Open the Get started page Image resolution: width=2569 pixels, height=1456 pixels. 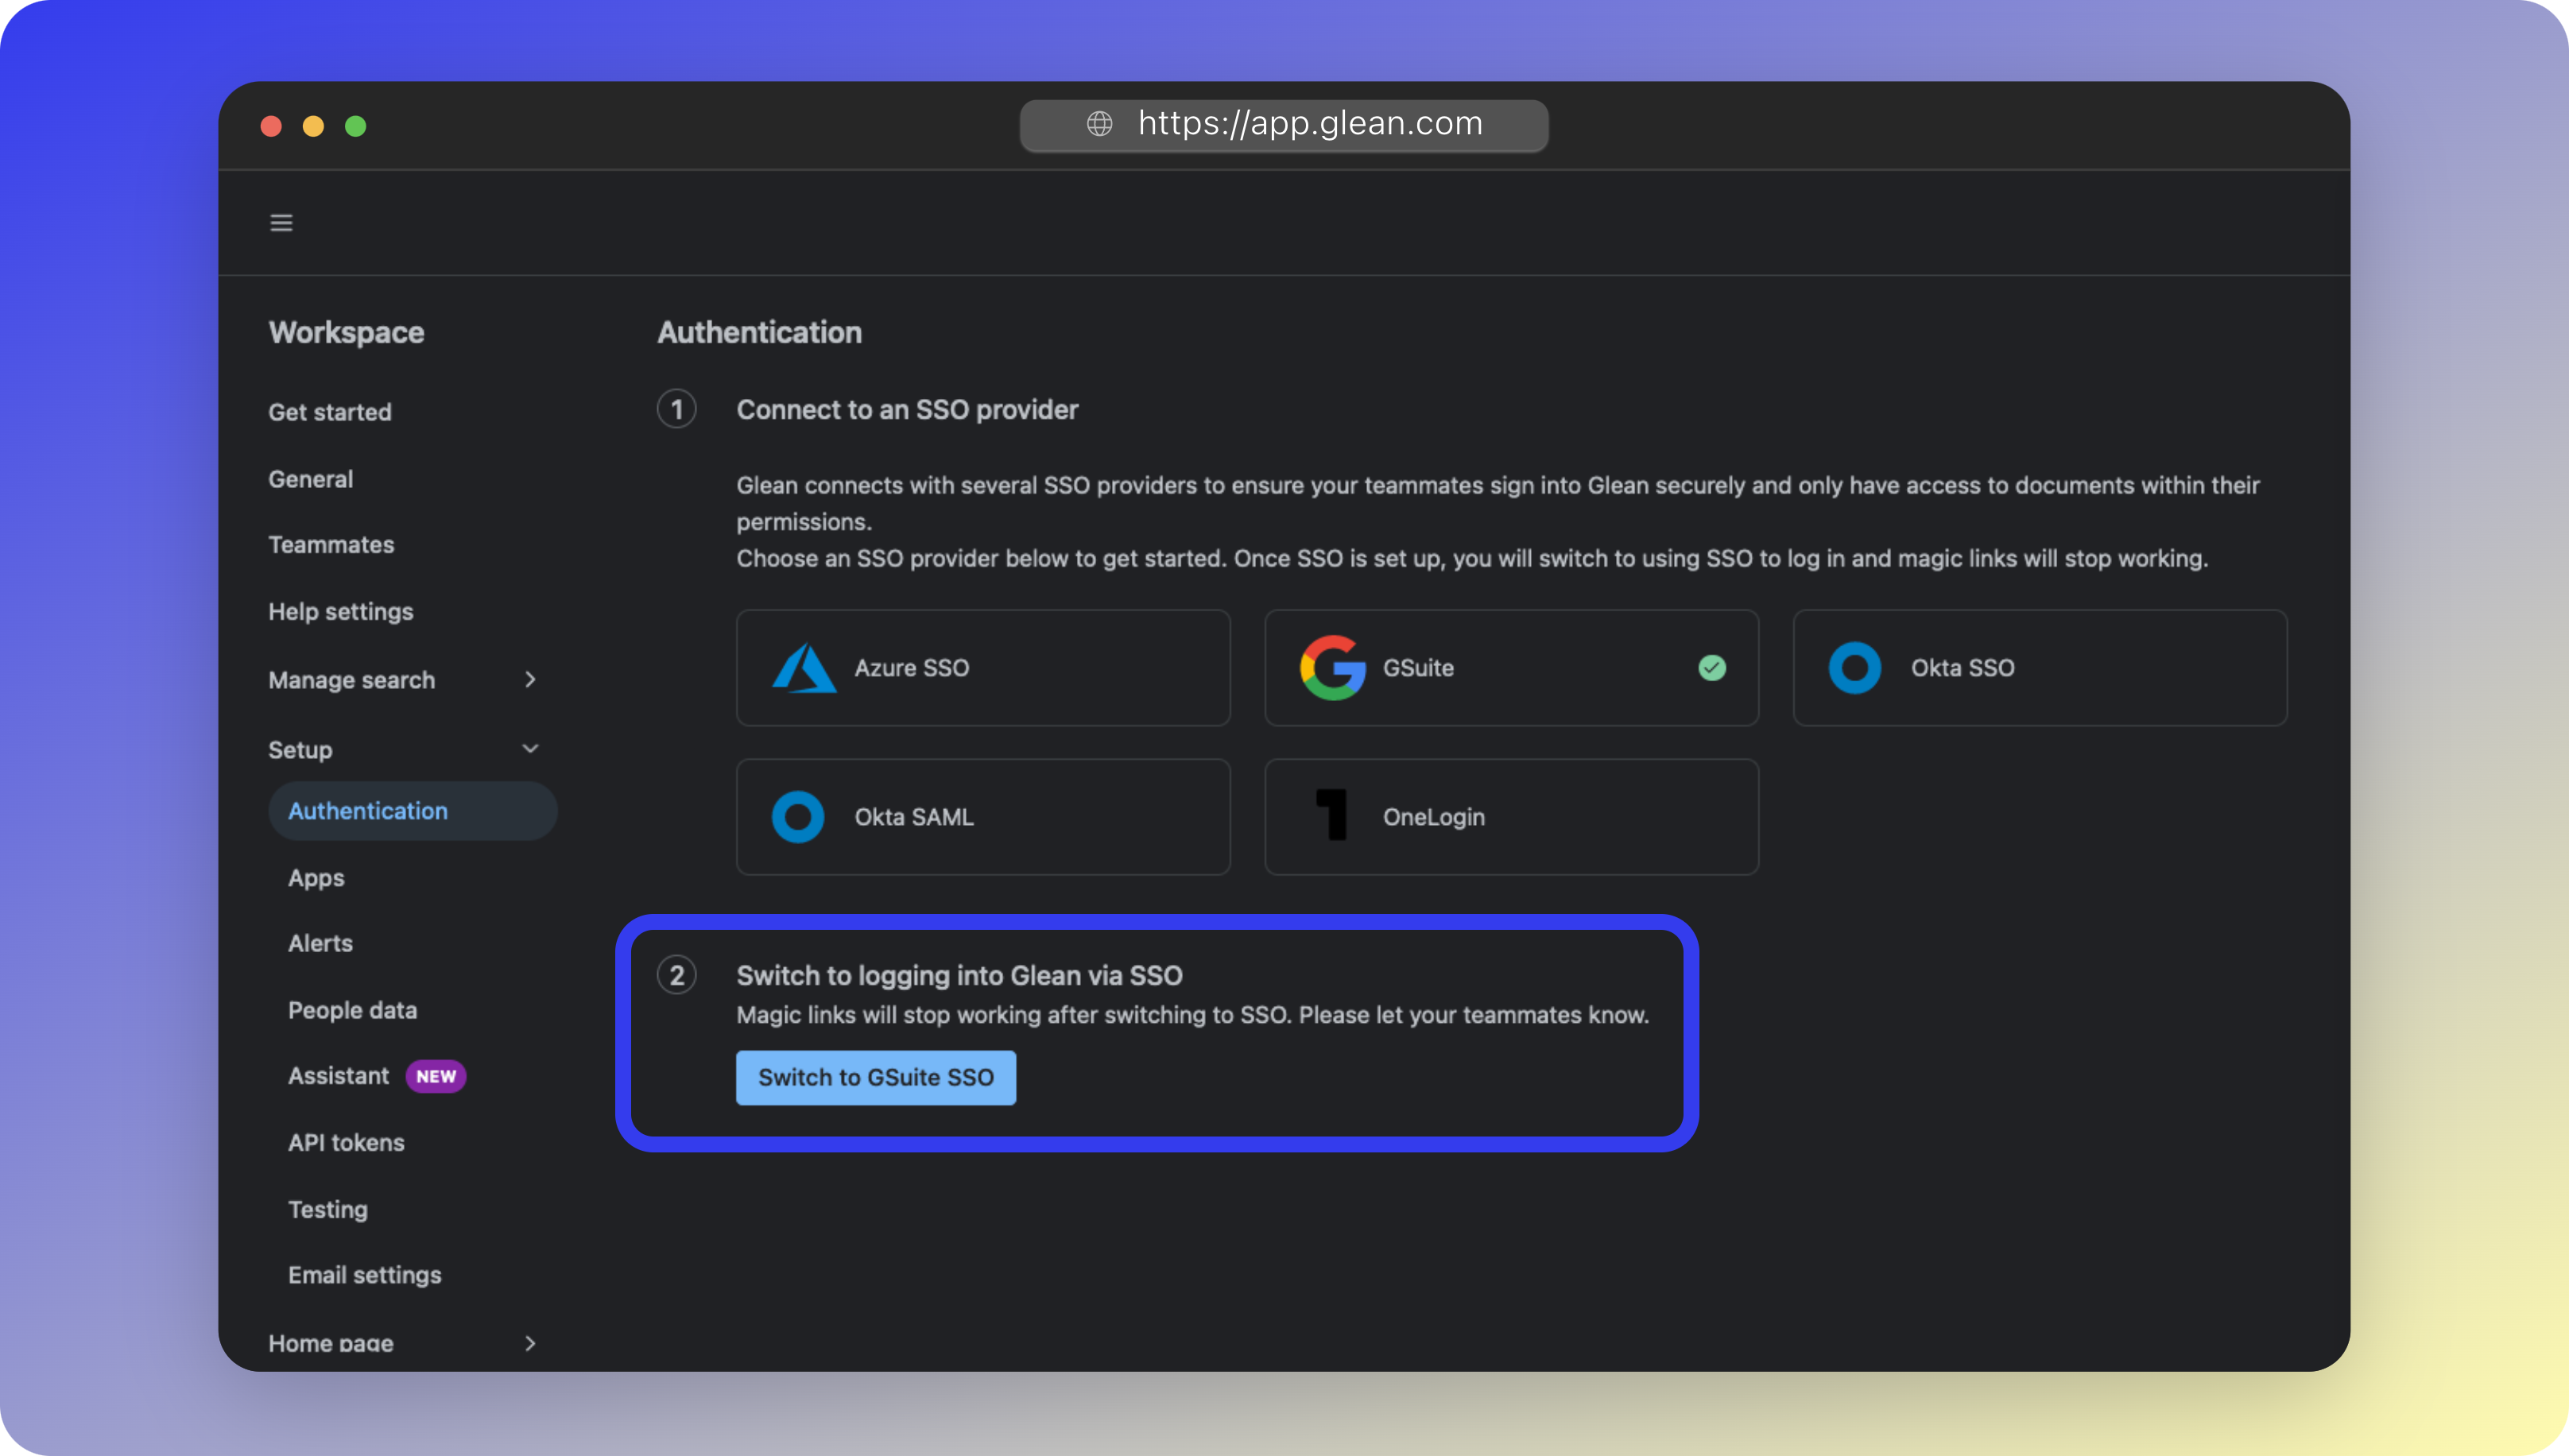click(x=329, y=411)
